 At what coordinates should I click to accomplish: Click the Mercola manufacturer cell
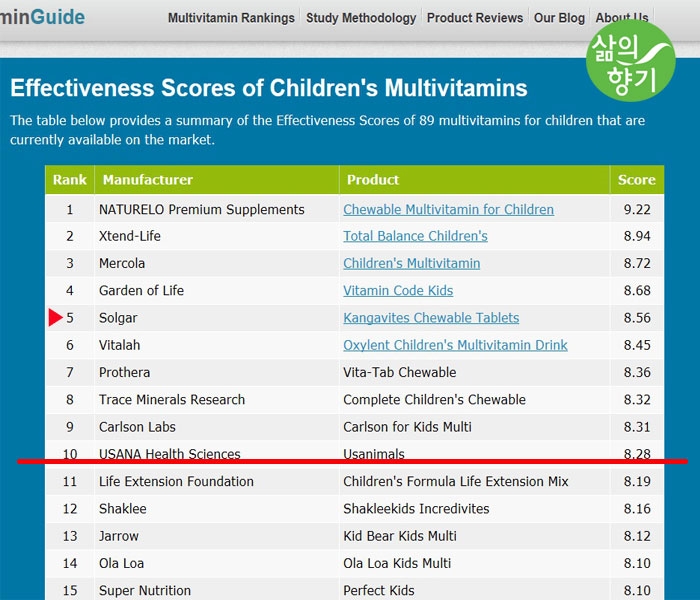tap(217, 263)
